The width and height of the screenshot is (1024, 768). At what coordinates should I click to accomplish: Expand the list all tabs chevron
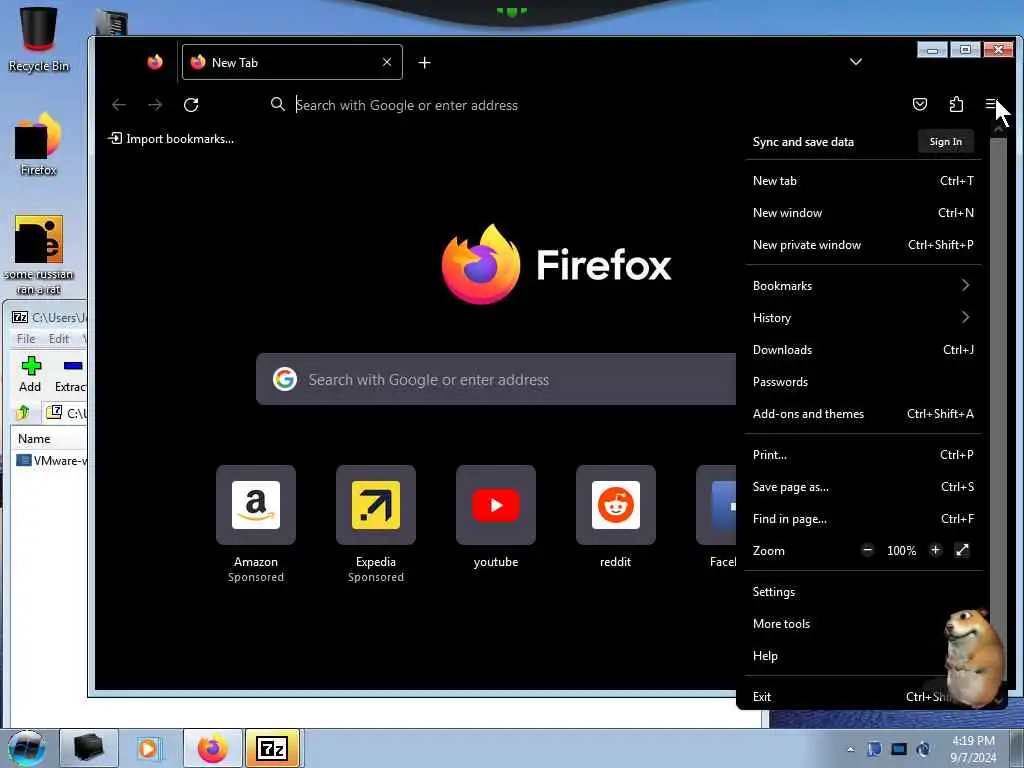856,62
